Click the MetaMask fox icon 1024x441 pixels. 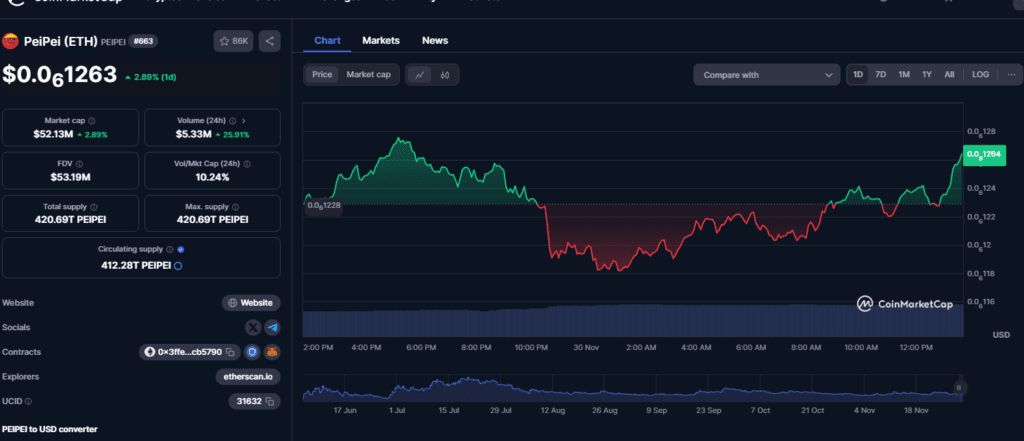point(272,352)
